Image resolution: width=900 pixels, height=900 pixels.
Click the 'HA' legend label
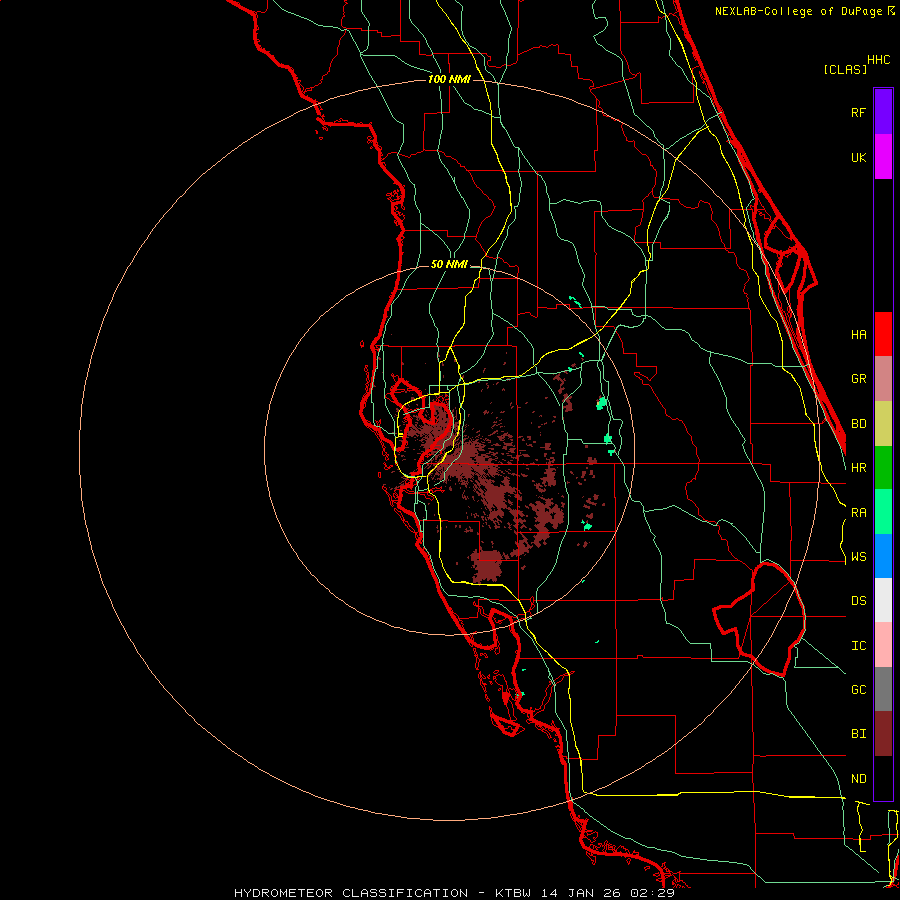[858, 335]
